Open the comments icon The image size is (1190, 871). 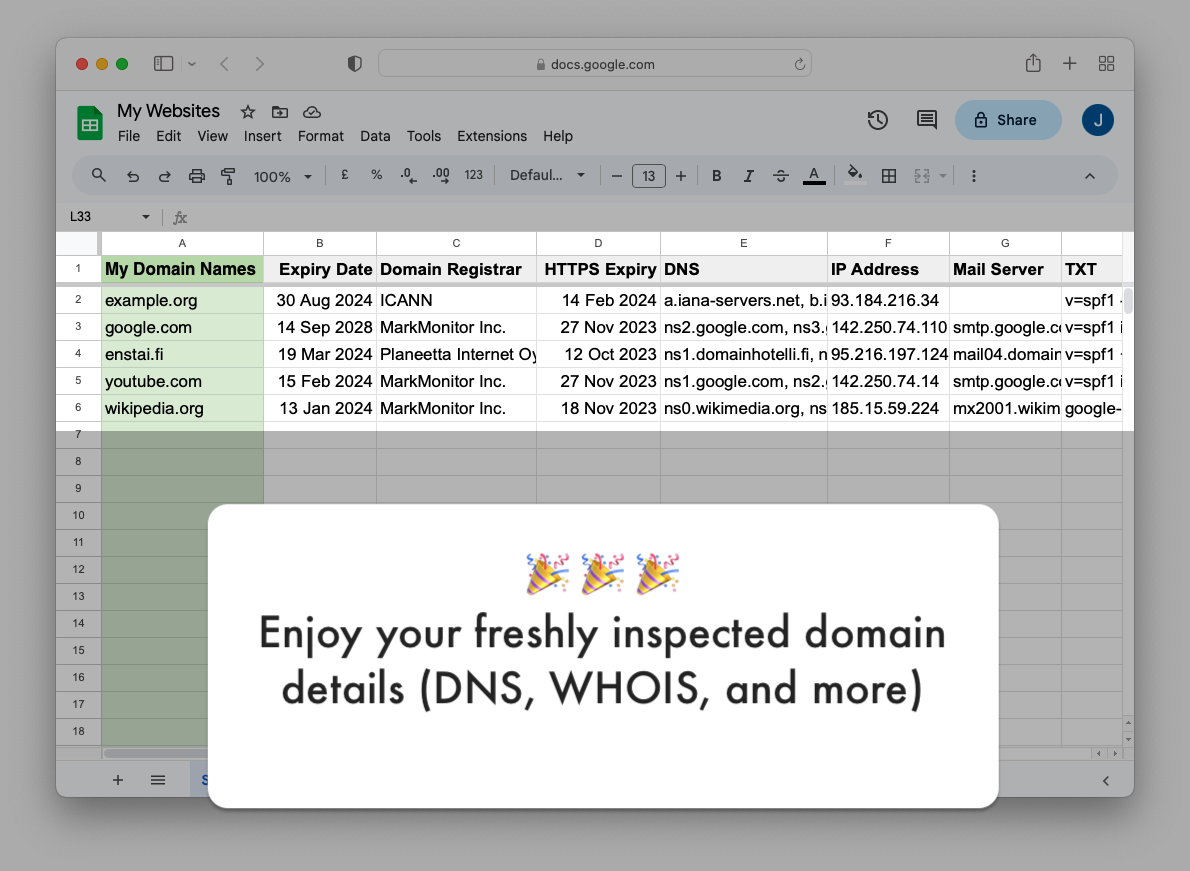click(x=926, y=120)
